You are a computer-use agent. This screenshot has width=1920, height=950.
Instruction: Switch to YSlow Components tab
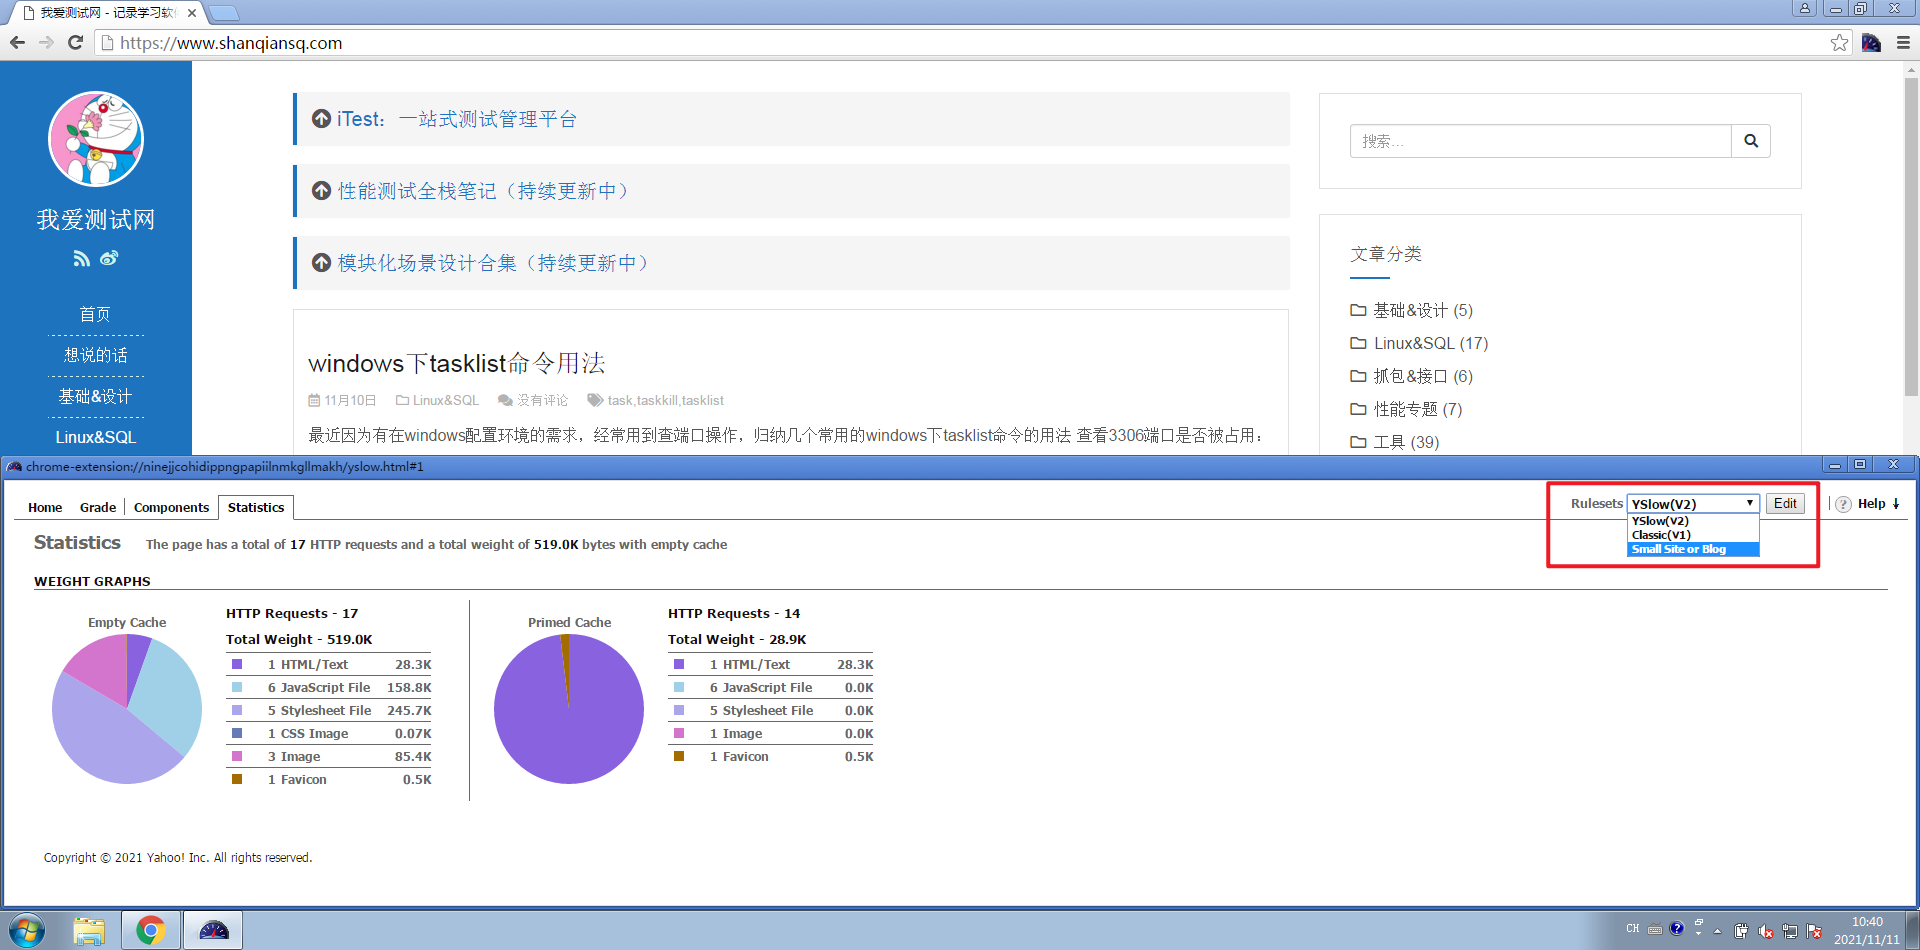click(171, 507)
